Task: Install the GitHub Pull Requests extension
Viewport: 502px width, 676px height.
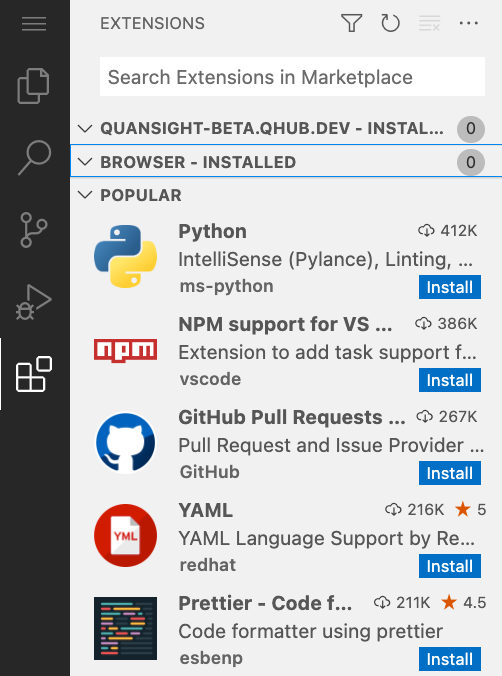Action: coord(450,473)
